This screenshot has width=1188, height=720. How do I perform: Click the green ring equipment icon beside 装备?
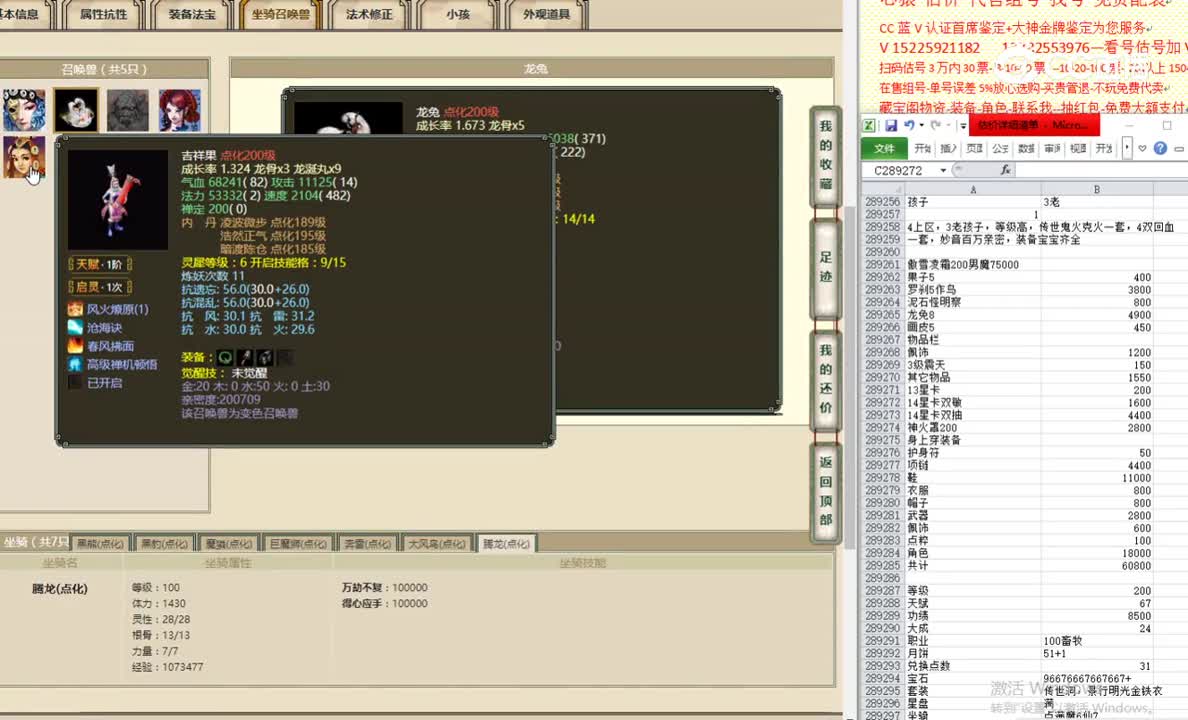point(225,357)
